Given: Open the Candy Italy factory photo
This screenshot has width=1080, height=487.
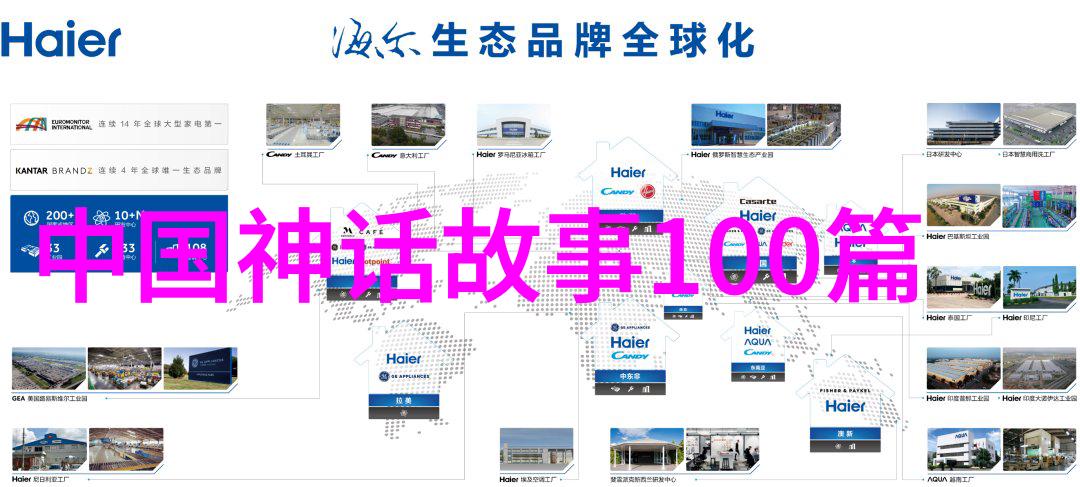Looking at the screenshot, I should 408,125.
